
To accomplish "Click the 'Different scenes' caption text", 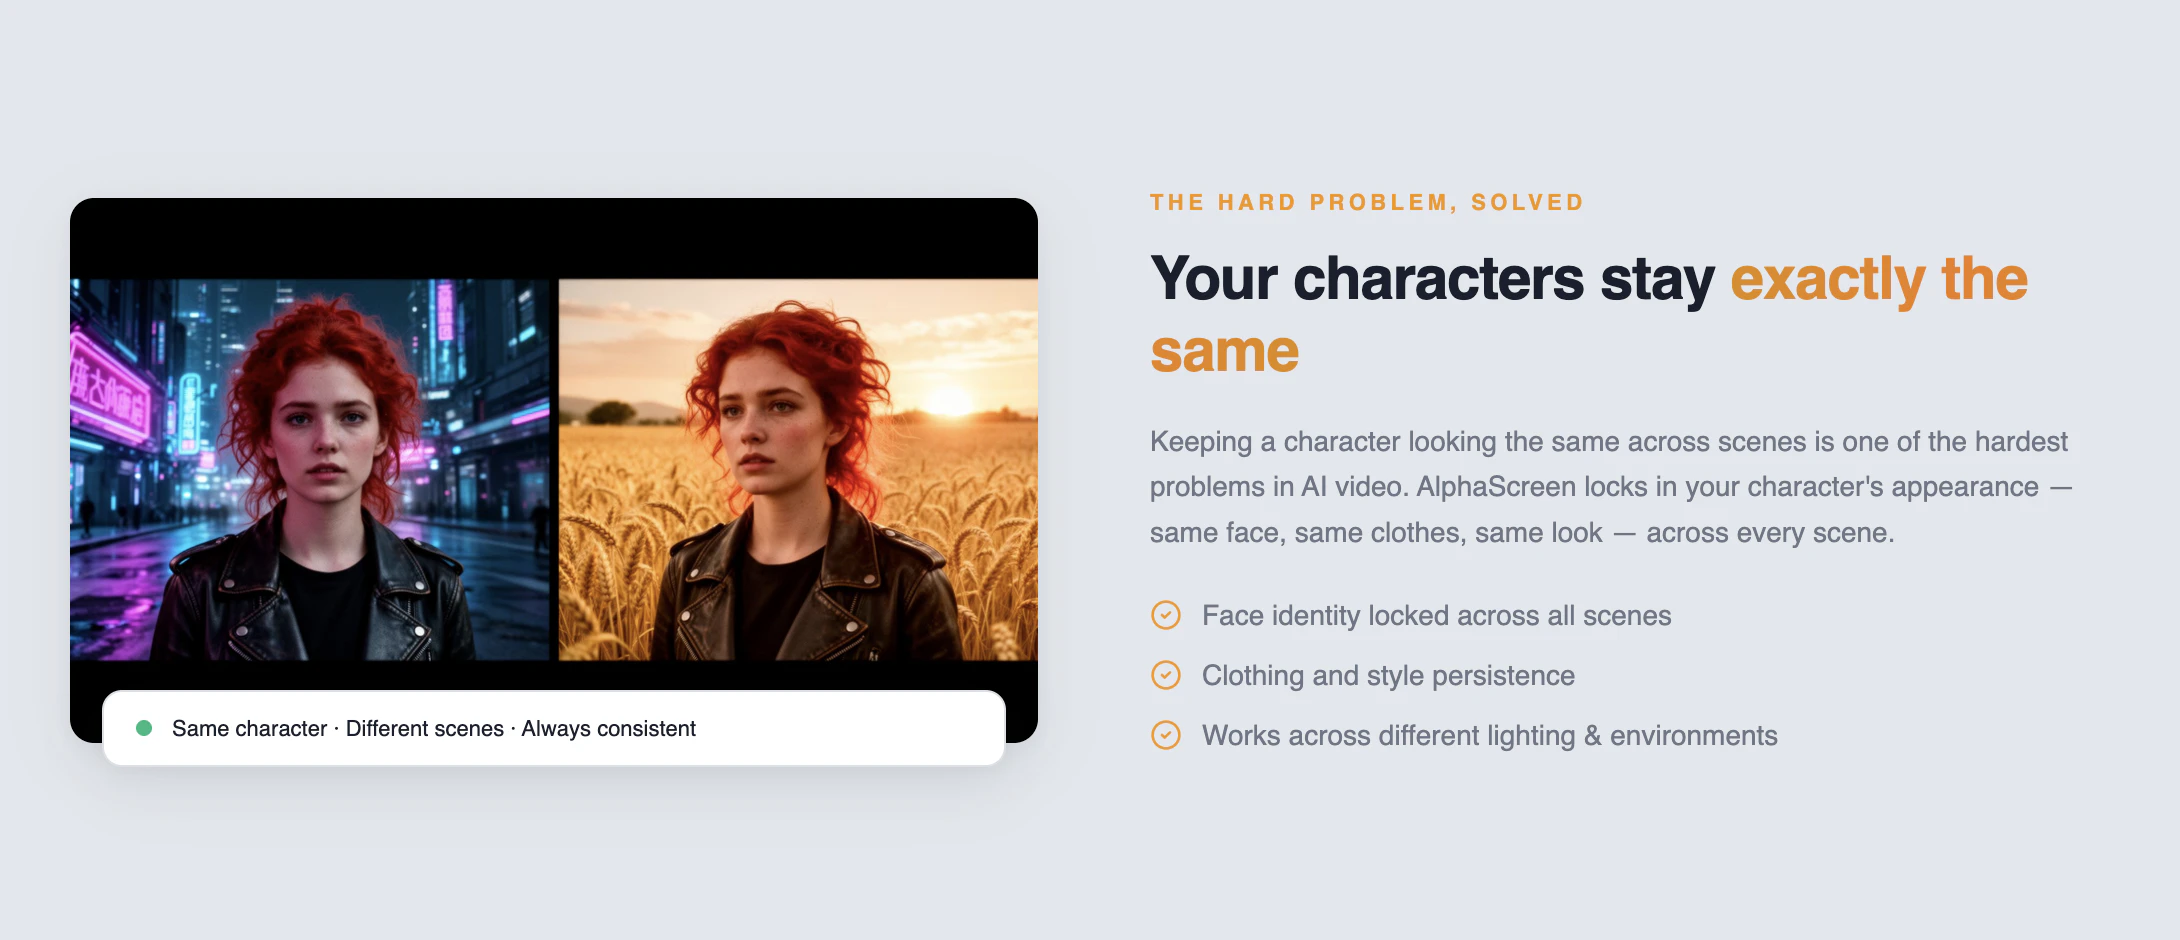I will (425, 728).
